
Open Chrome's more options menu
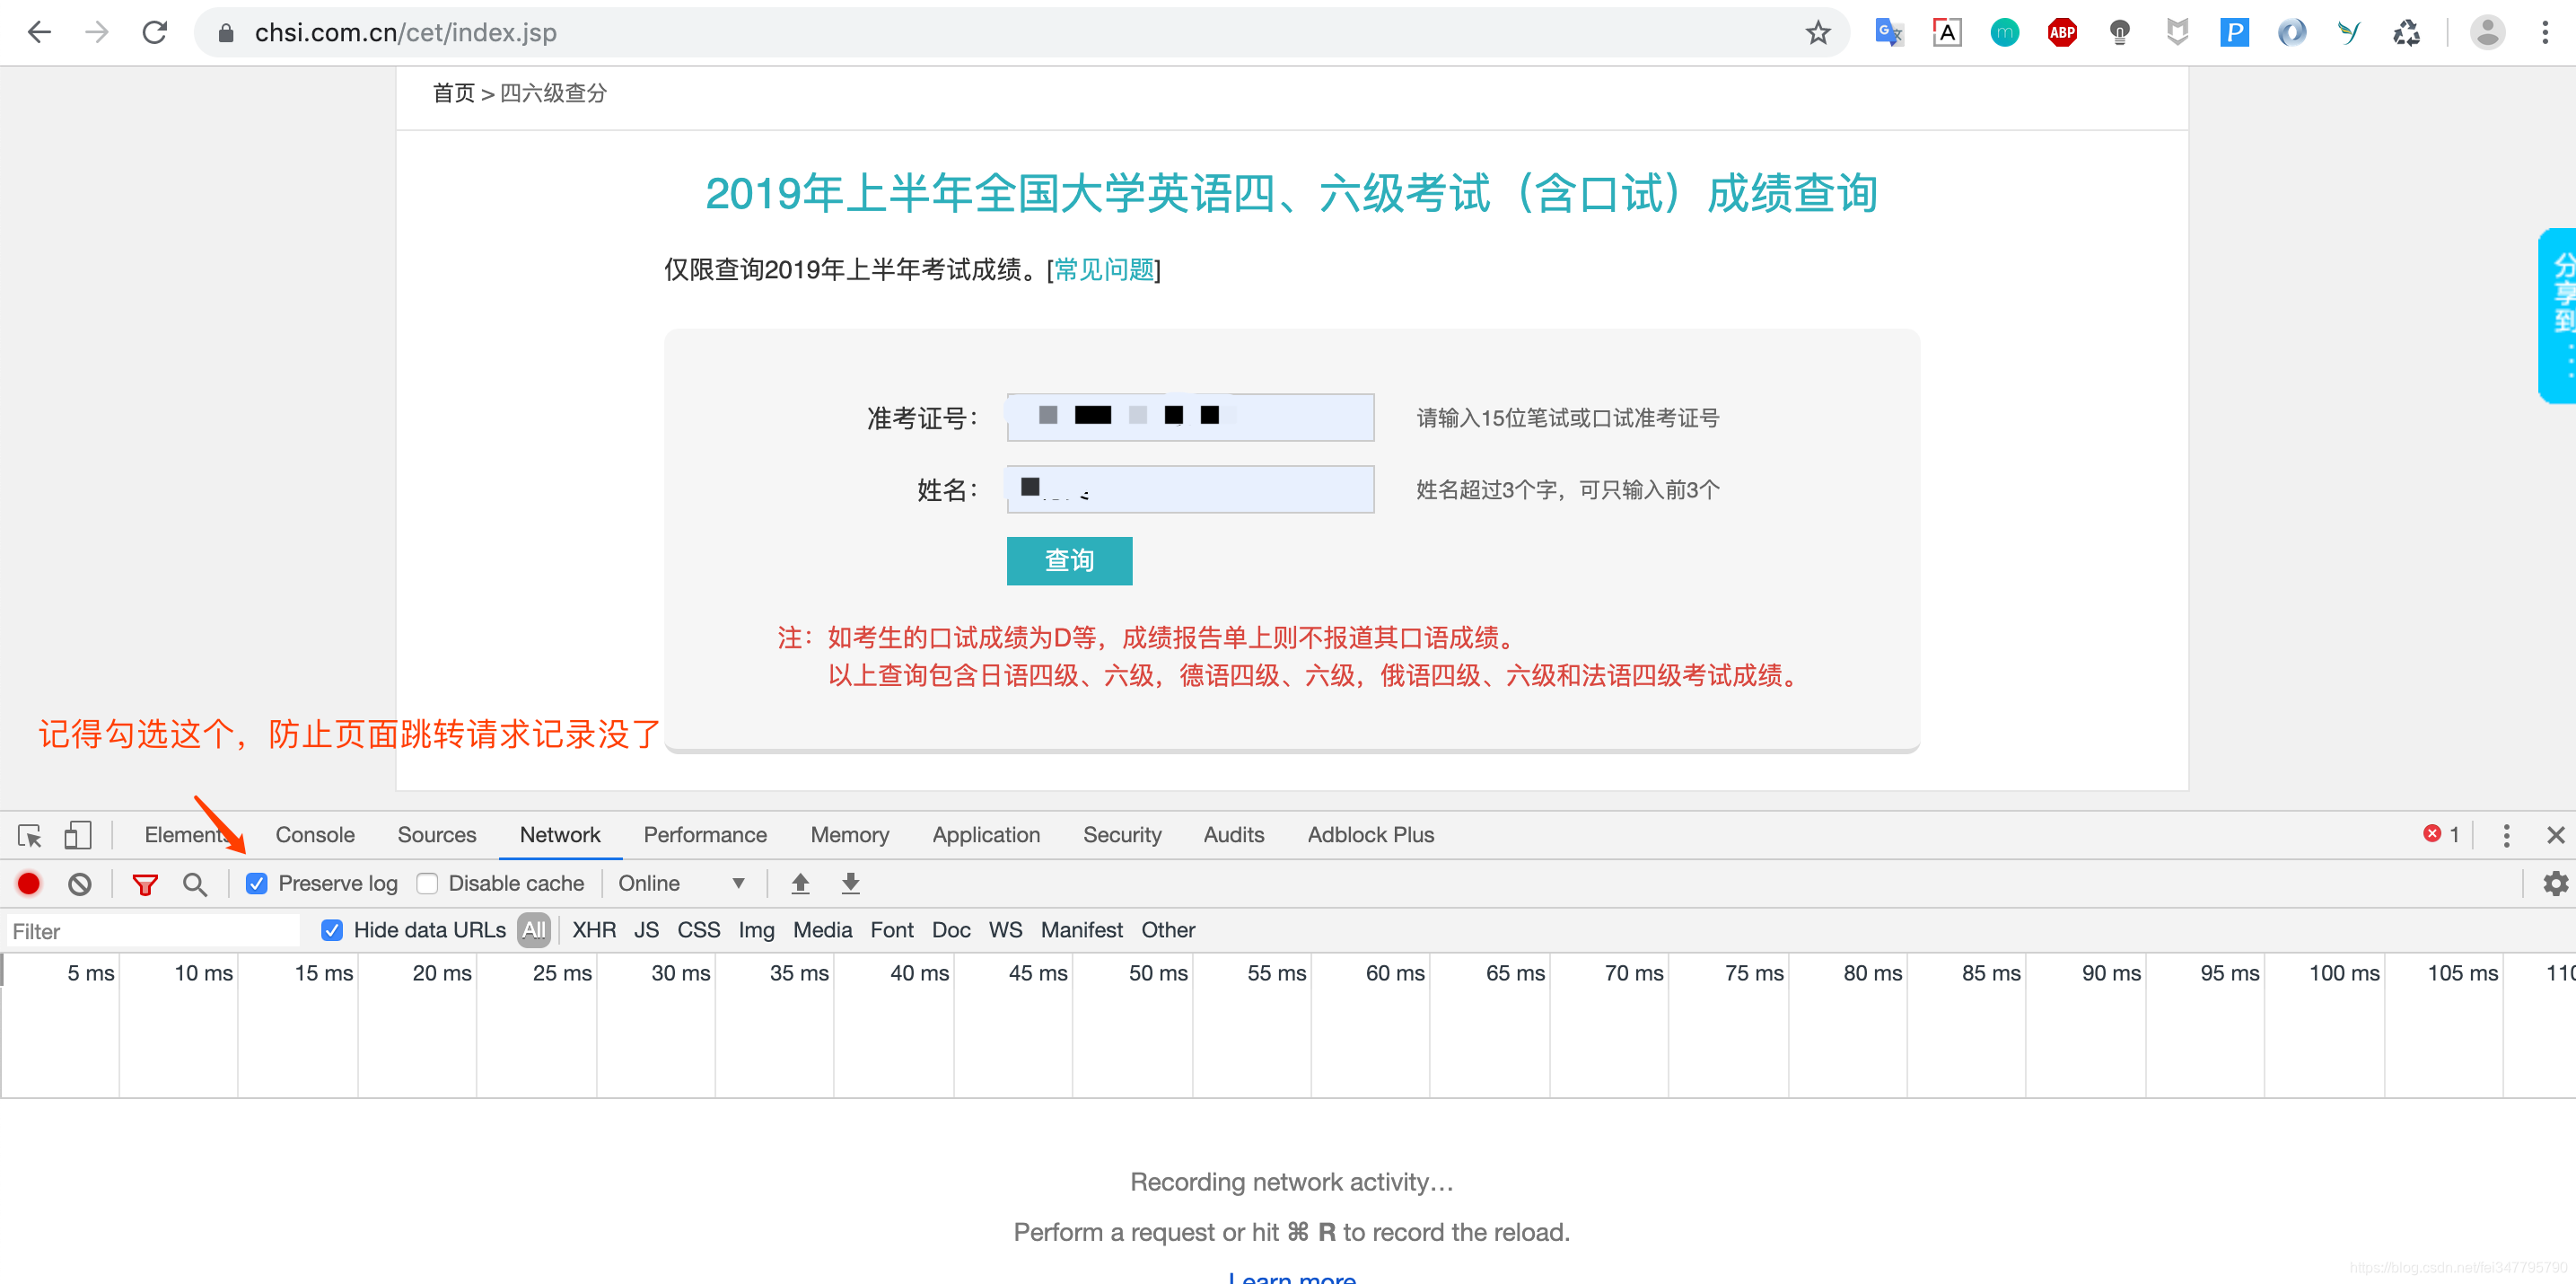click(x=2546, y=32)
